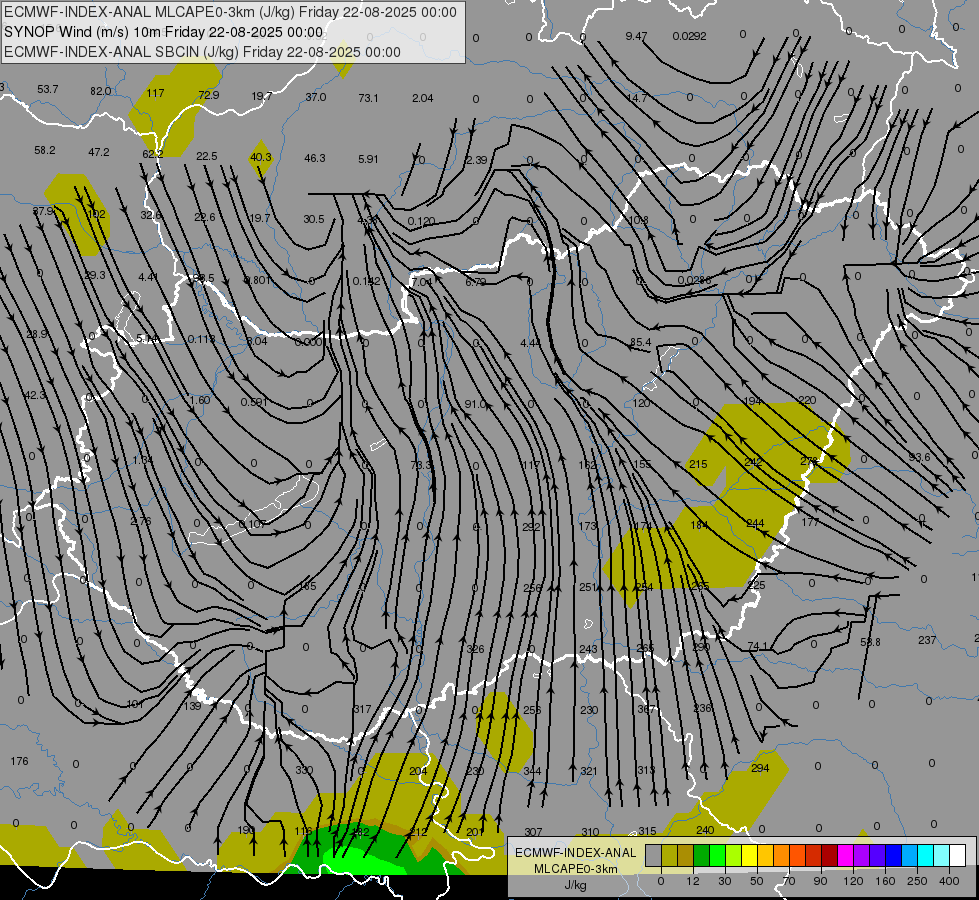The width and height of the screenshot is (979, 900).
Task: Click the grid value 165
Action: click(308, 586)
